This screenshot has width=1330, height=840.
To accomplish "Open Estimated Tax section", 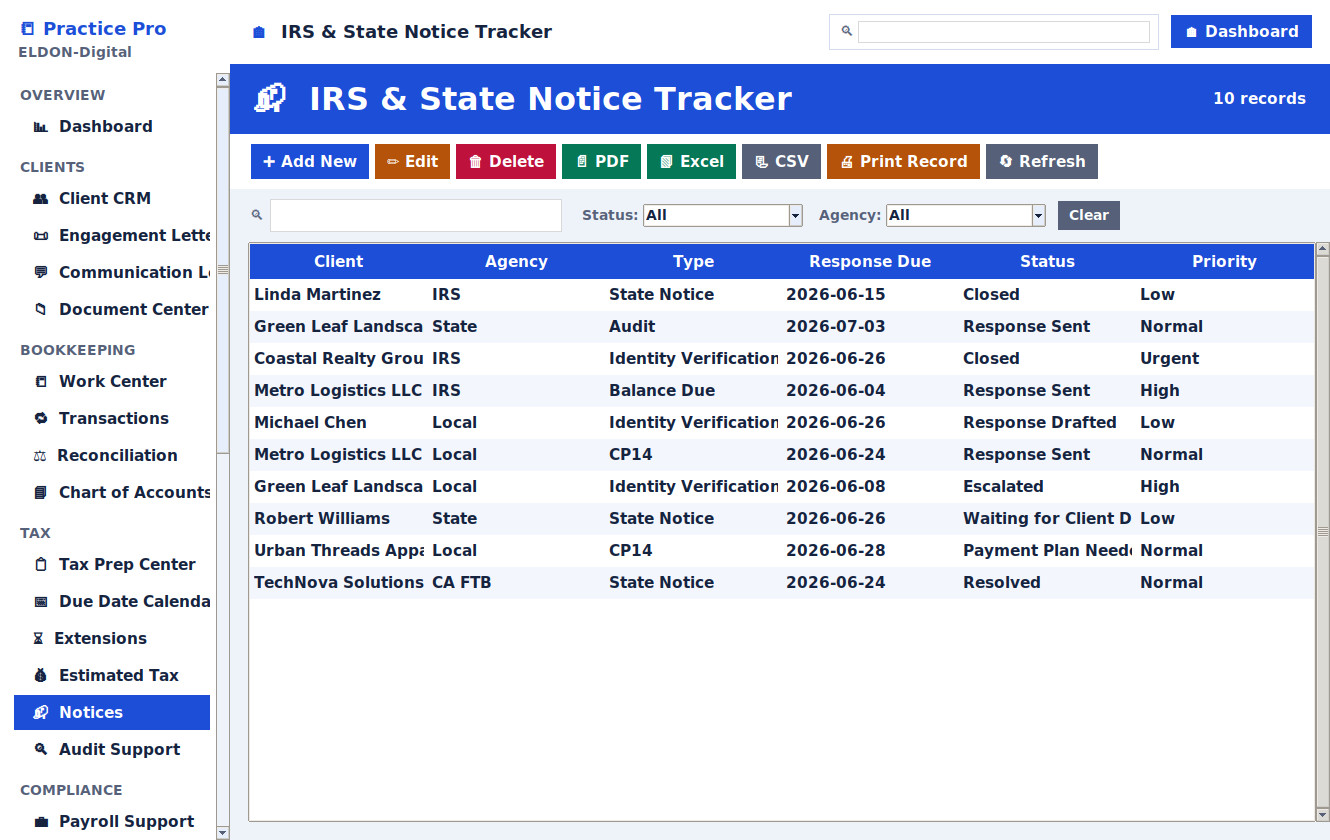I will [x=112, y=676].
